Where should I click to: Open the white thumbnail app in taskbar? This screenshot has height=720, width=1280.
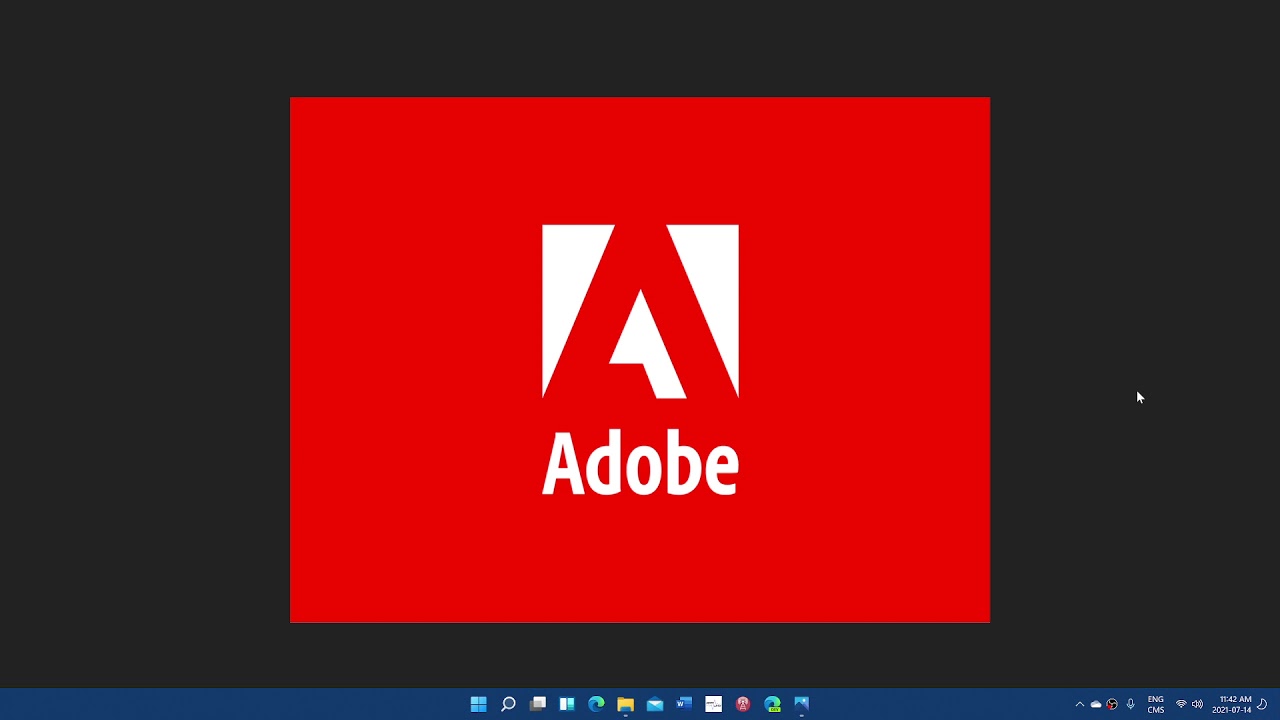(x=713, y=704)
